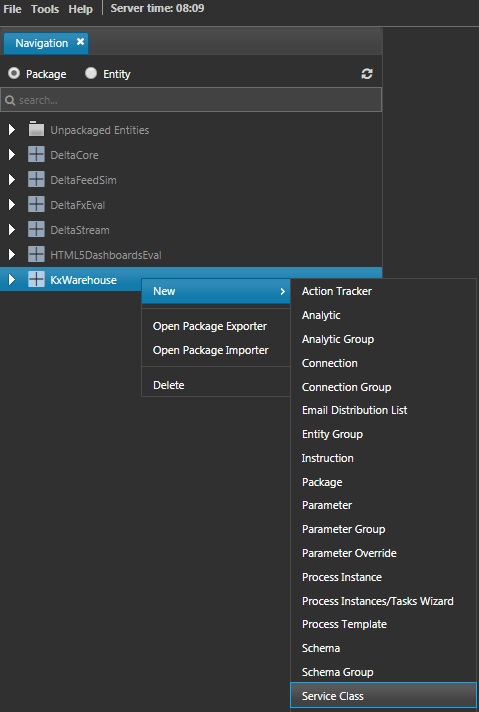Click the DeltaStream package icon

(x=36, y=230)
